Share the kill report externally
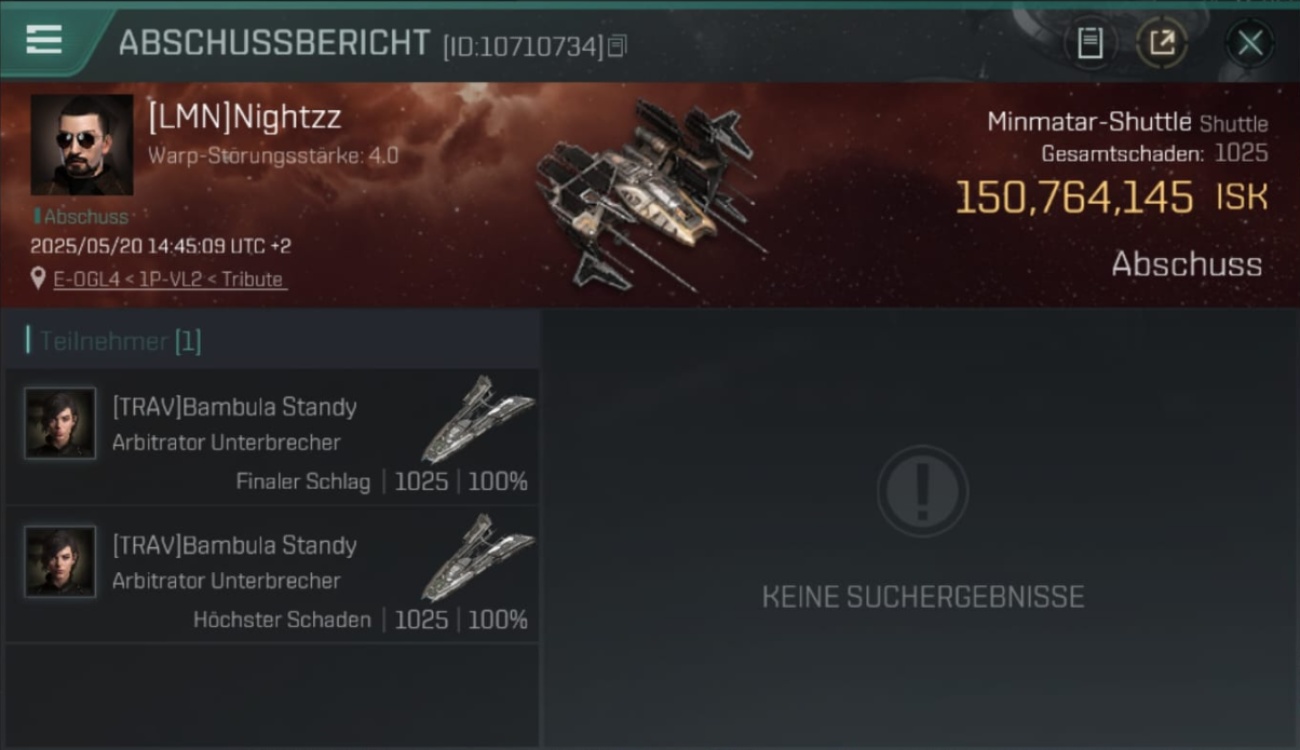Viewport: 1300px width, 750px height. 1162,43
